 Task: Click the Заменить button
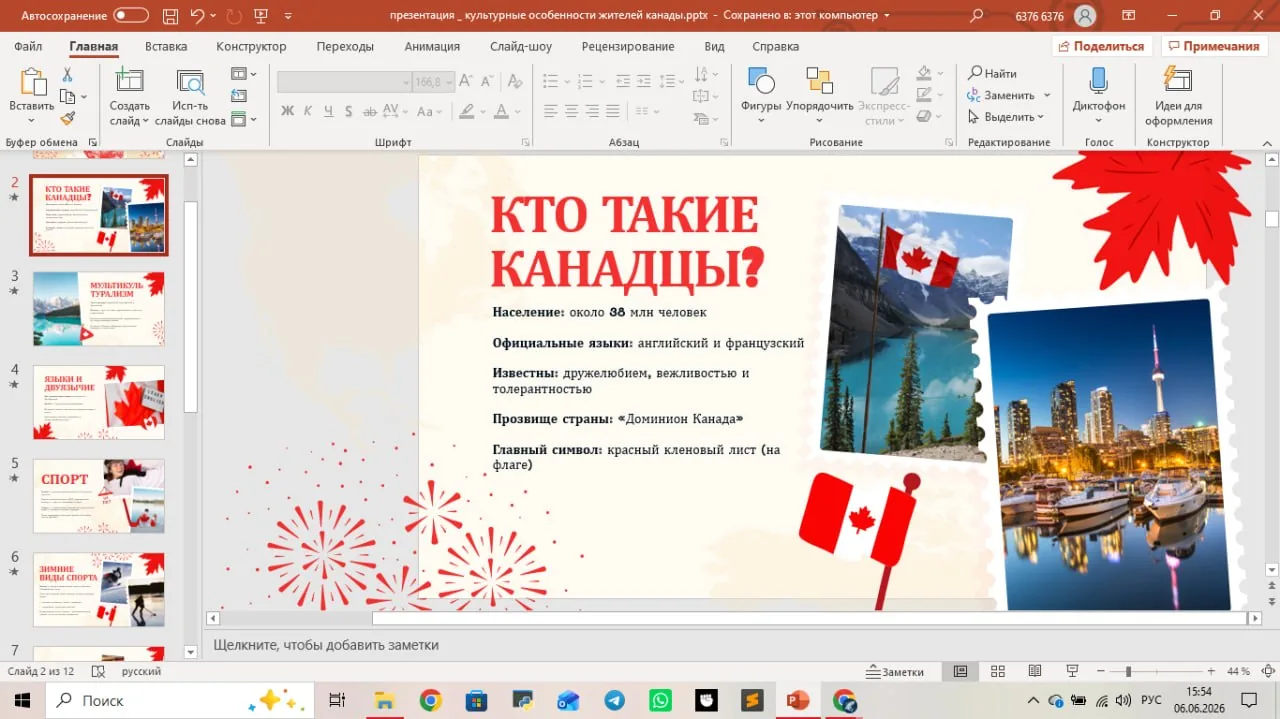(x=1002, y=95)
